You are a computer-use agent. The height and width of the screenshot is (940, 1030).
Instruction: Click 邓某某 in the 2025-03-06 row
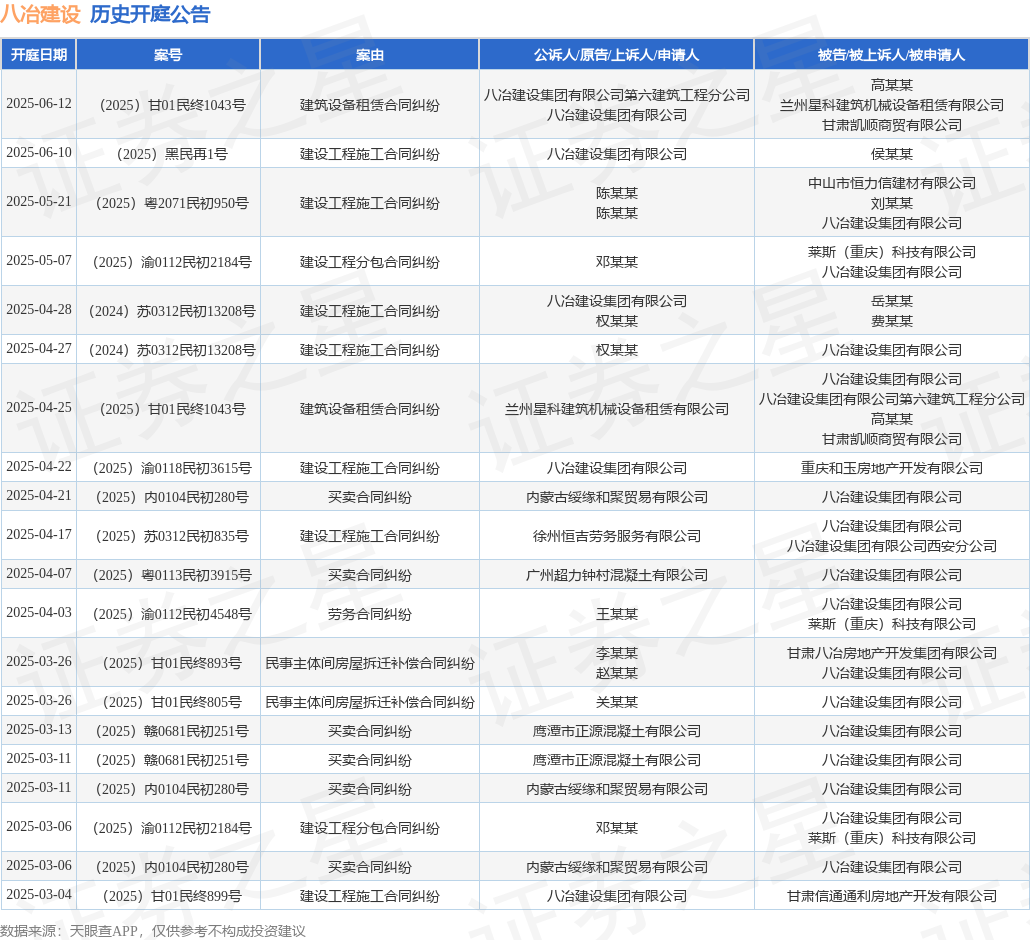click(616, 828)
